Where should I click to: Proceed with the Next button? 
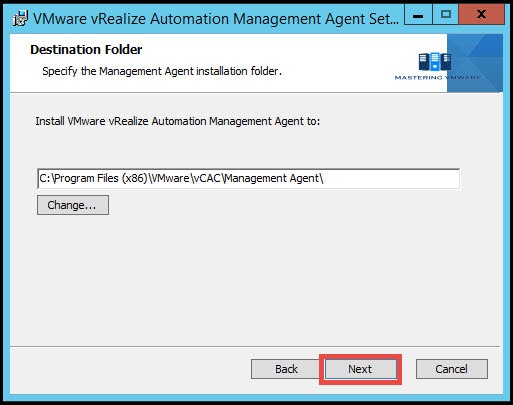pos(360,369)
